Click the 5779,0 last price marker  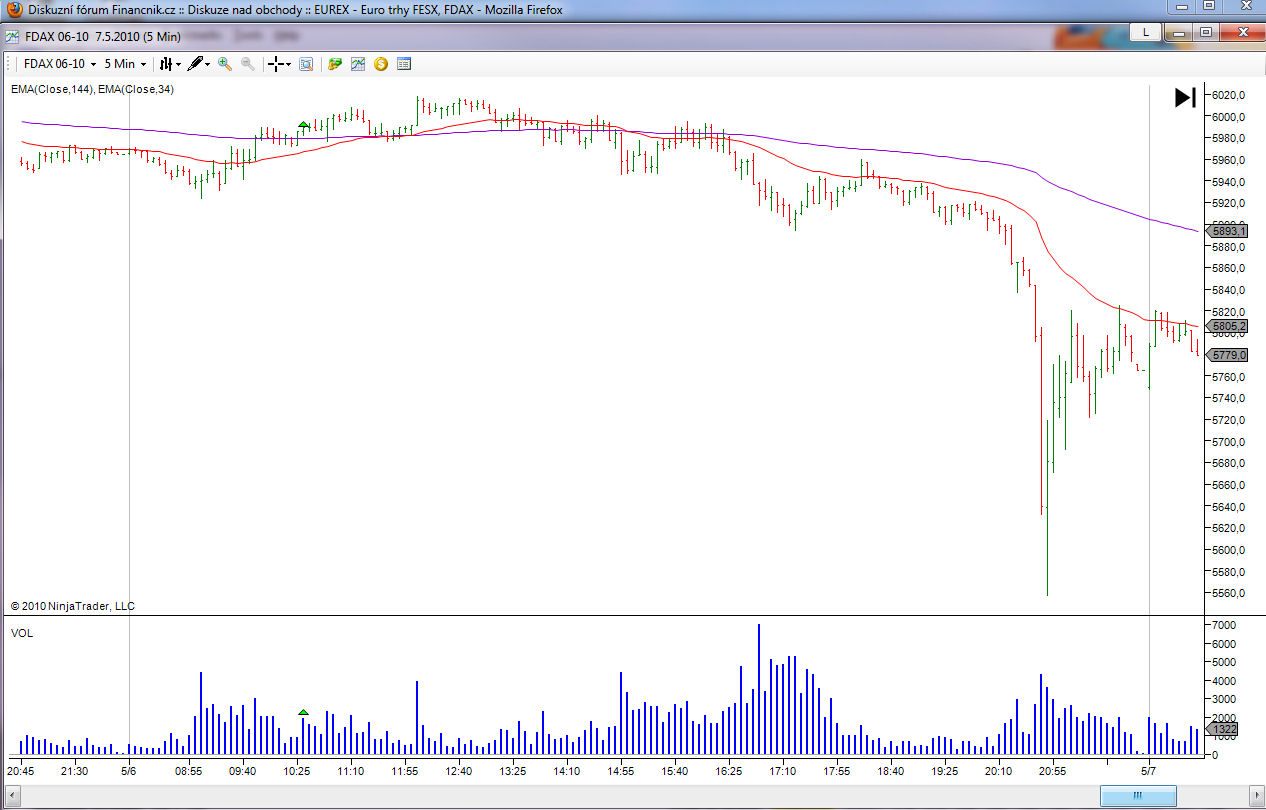click(1229, 355)
